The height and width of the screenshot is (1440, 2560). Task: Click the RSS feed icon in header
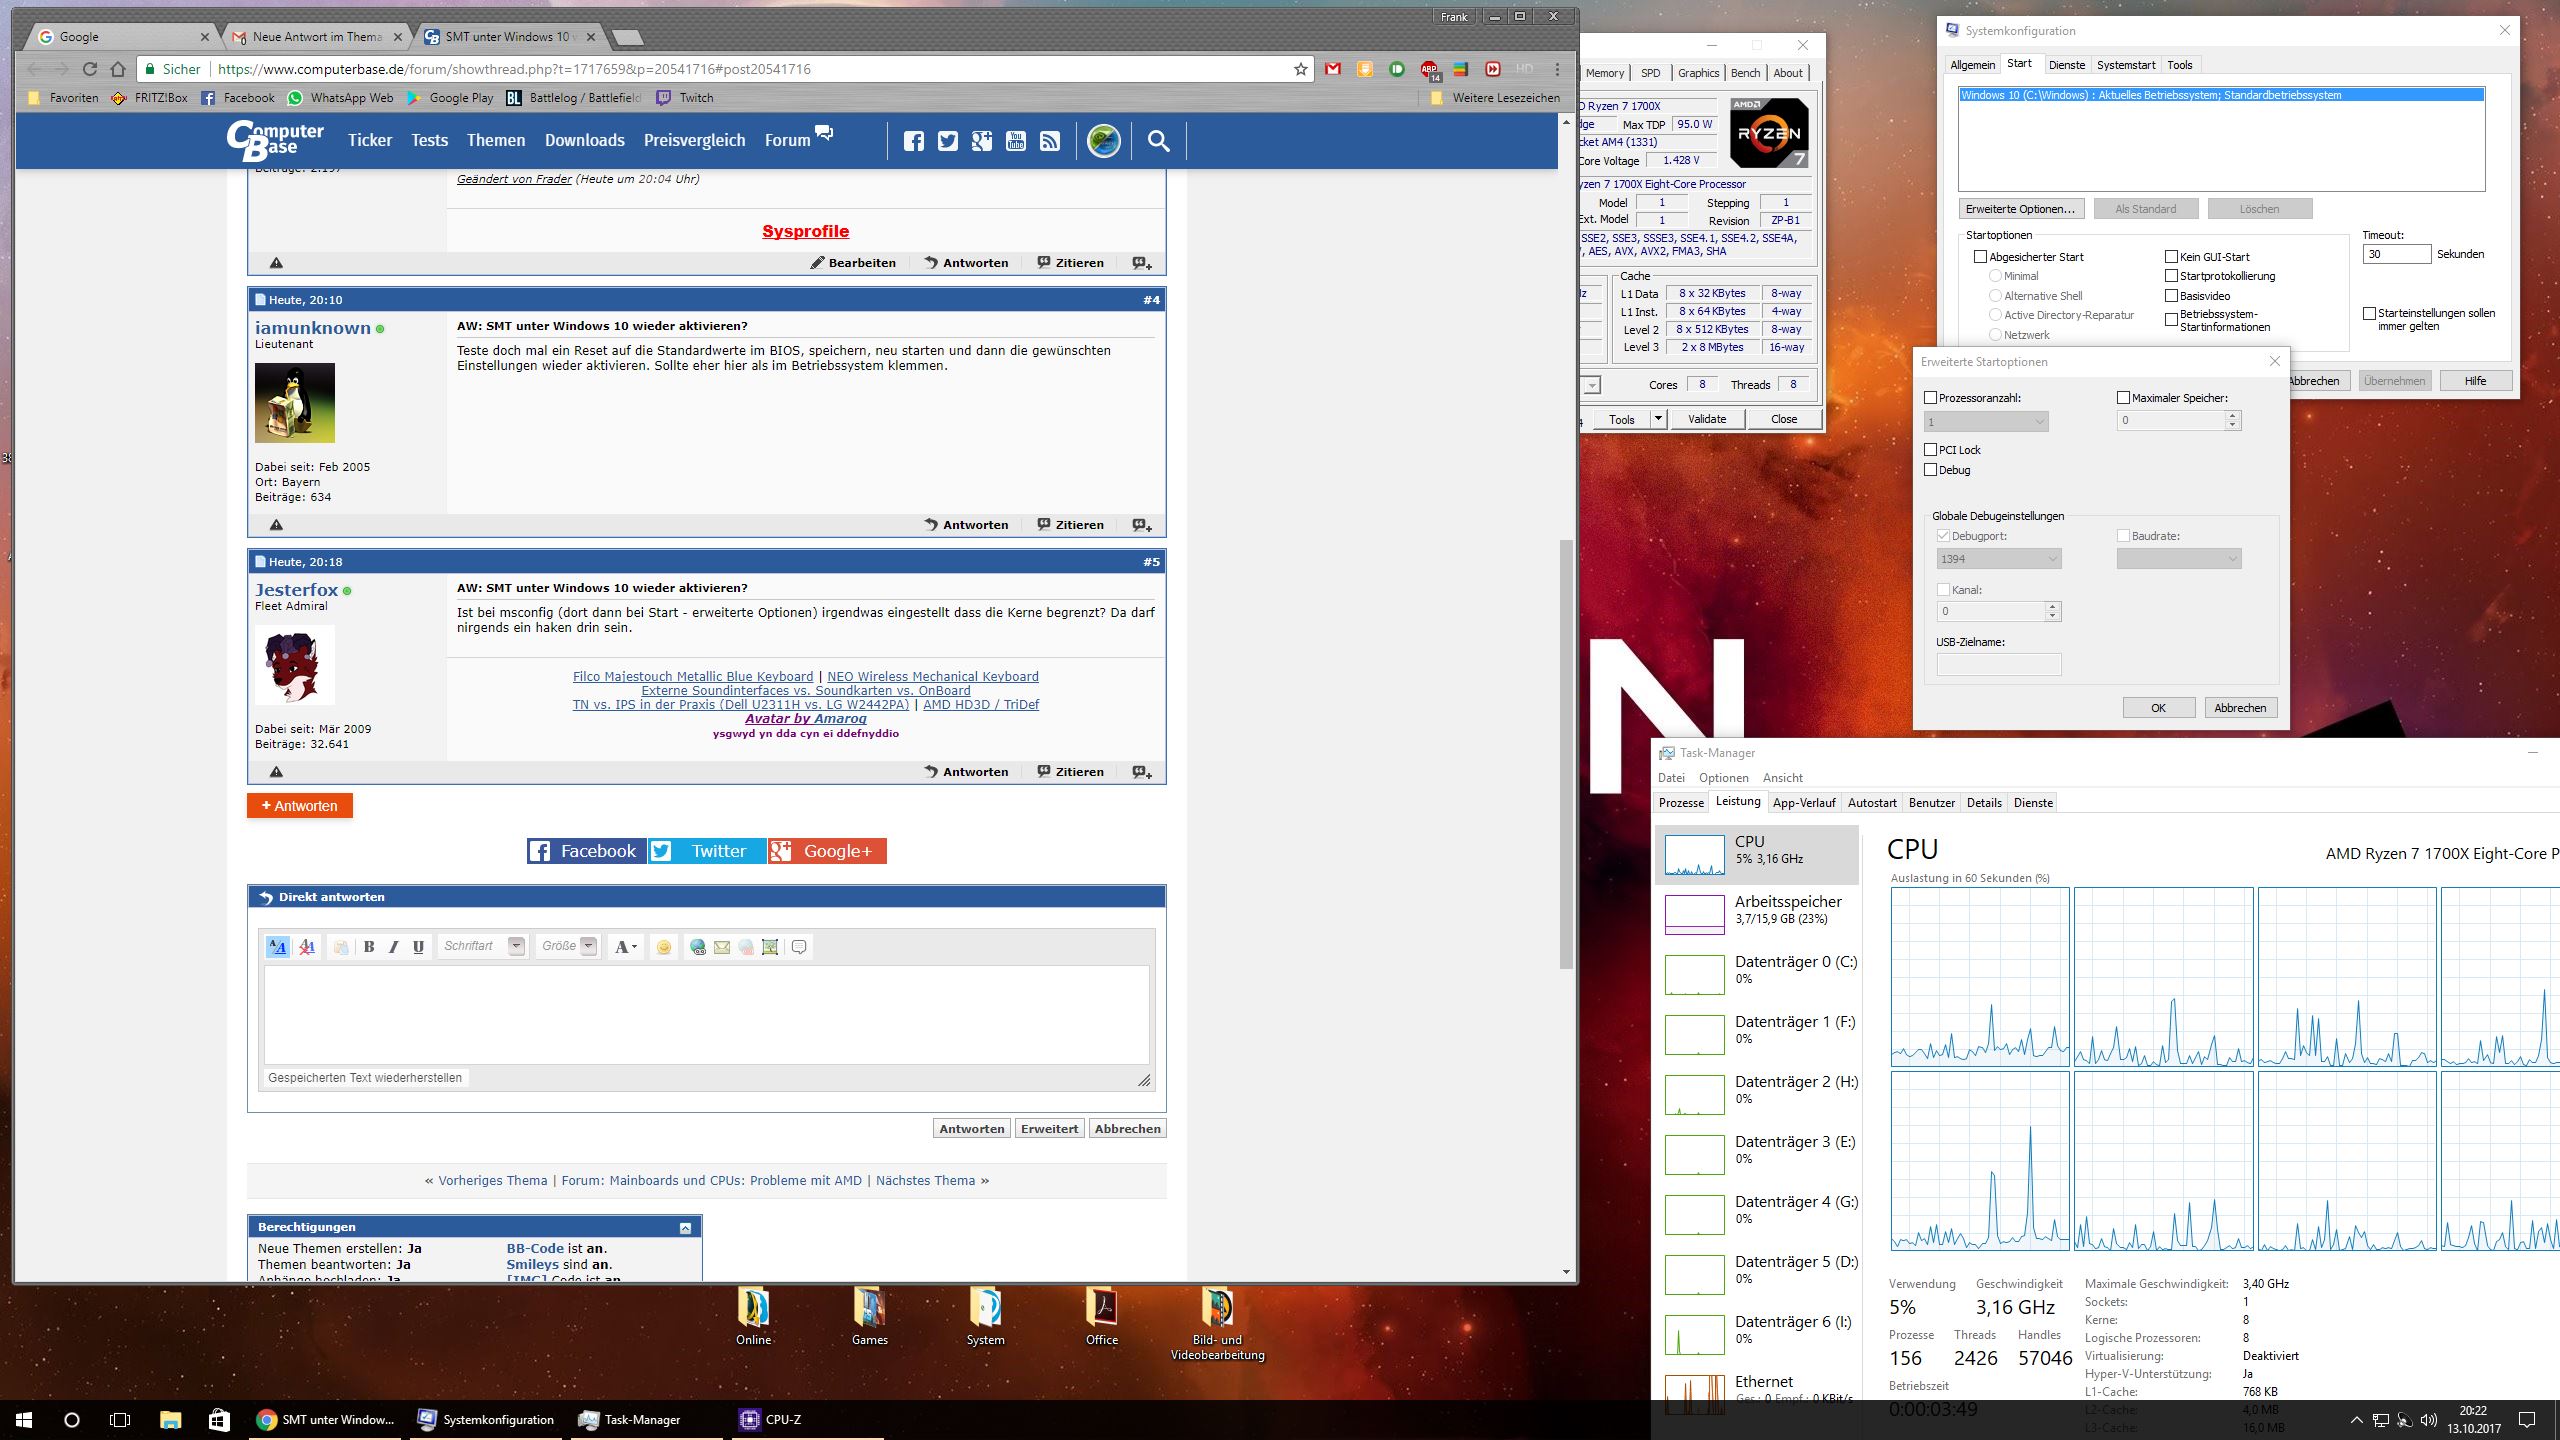coord(1049,141)
